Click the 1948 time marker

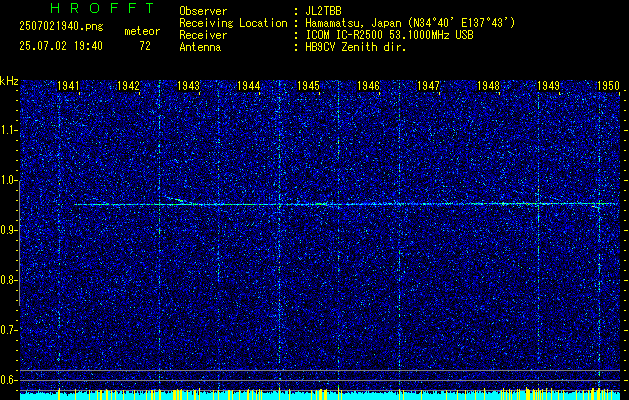point(488,85)
